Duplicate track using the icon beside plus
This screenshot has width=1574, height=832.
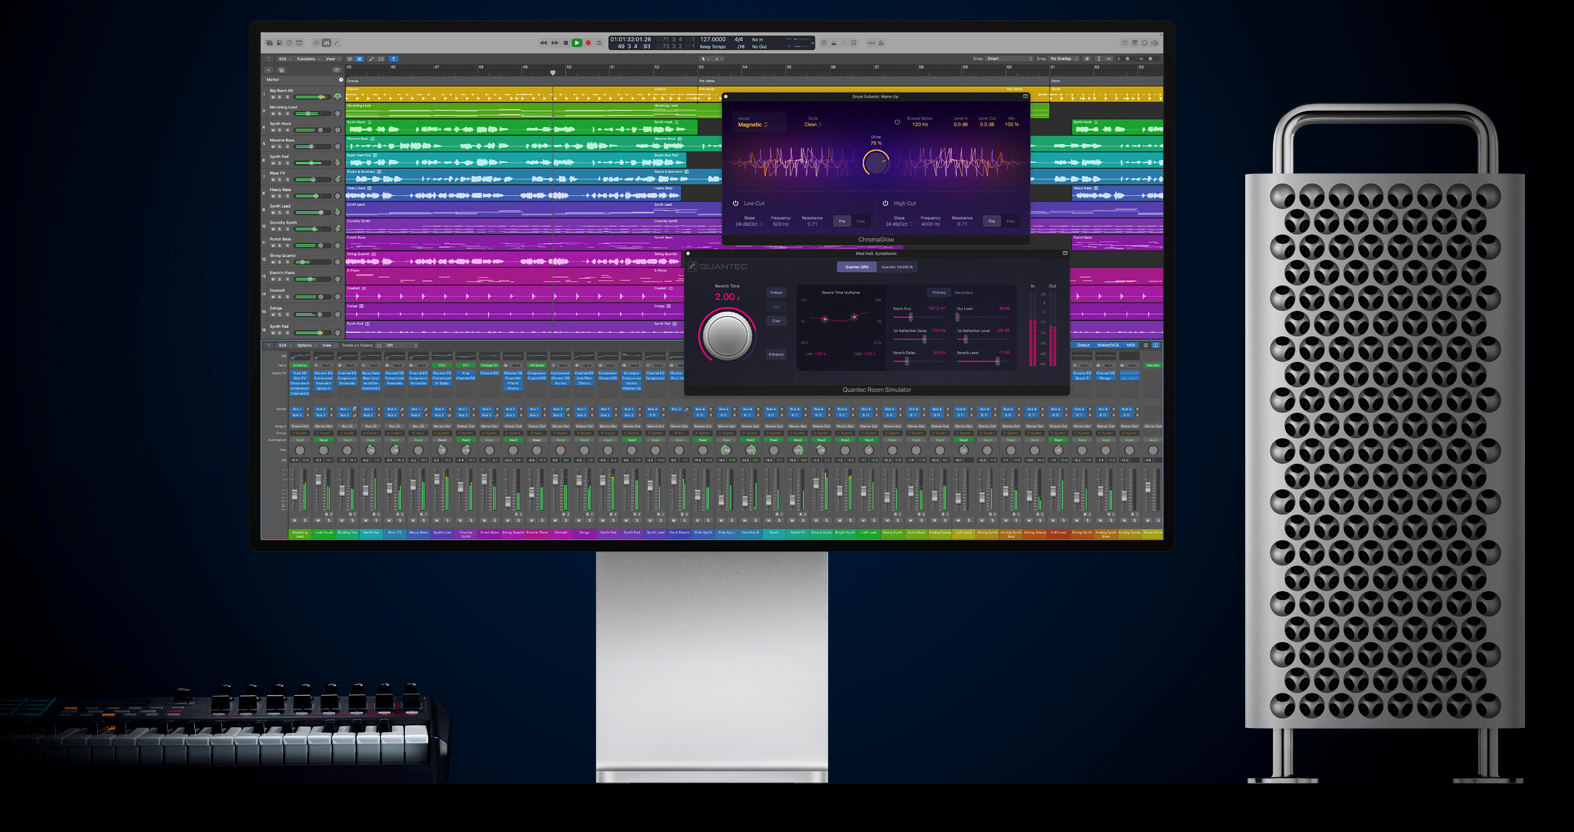click(281, 70)
